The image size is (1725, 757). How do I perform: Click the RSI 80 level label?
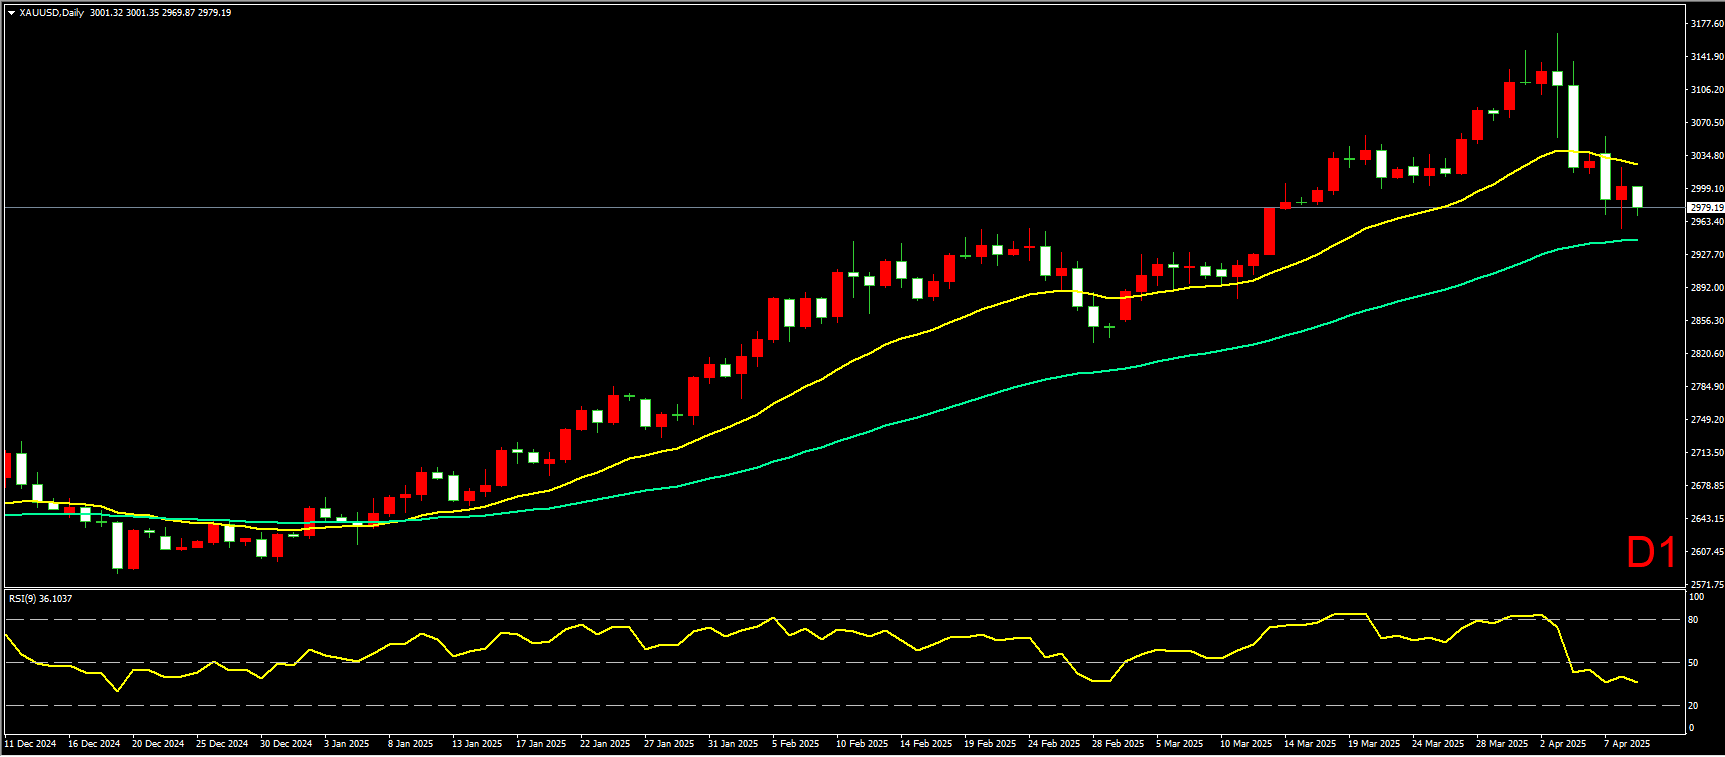coord(1693,620)
